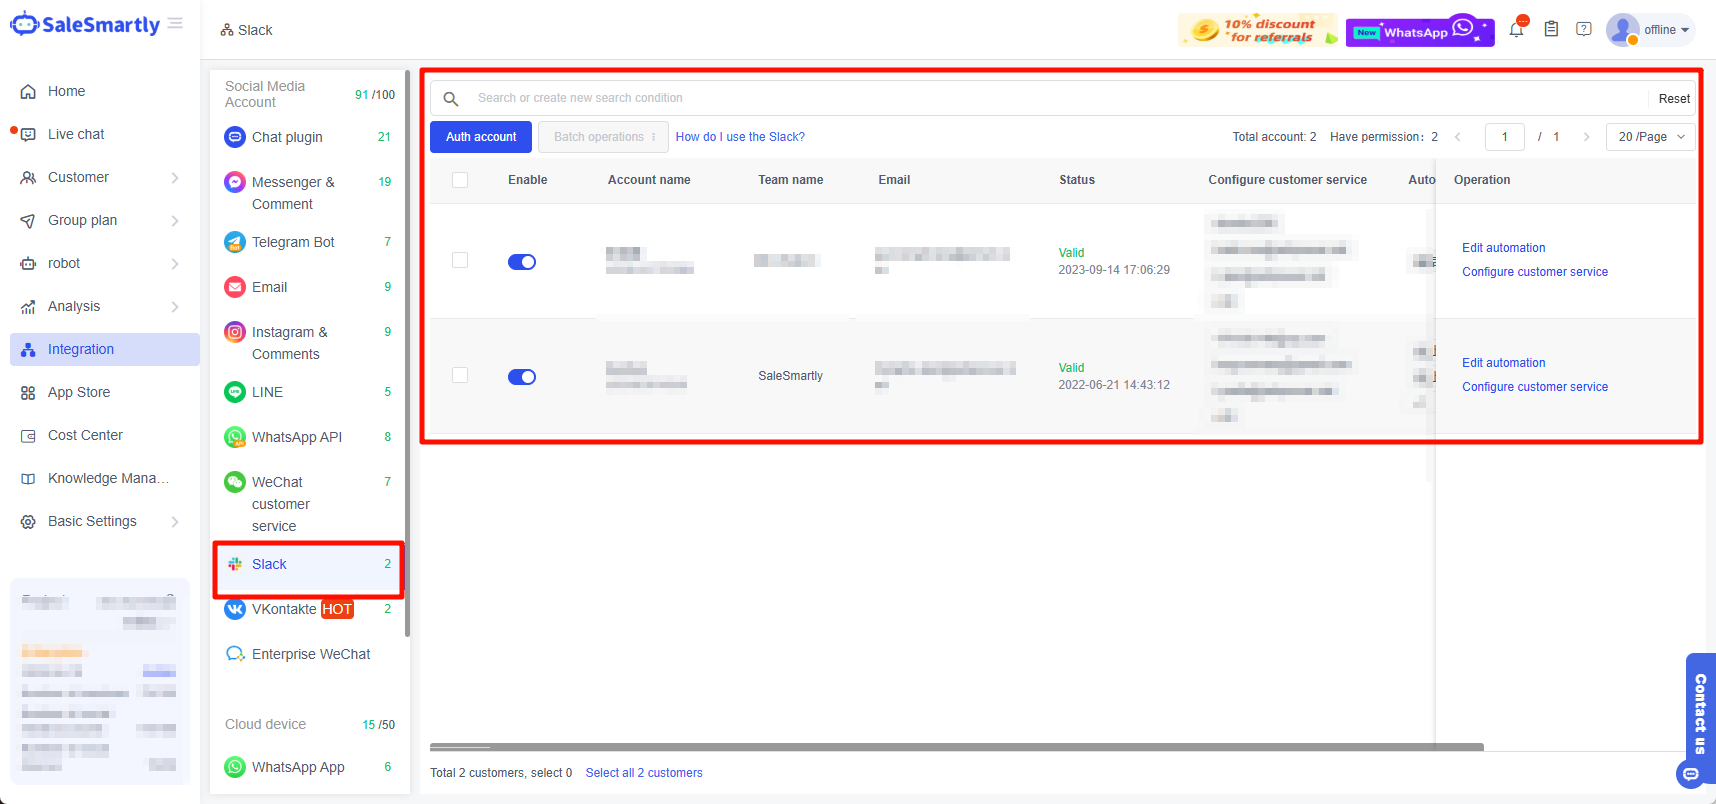
Task: Click the App Store grid icon
Action: click(28, 393)
